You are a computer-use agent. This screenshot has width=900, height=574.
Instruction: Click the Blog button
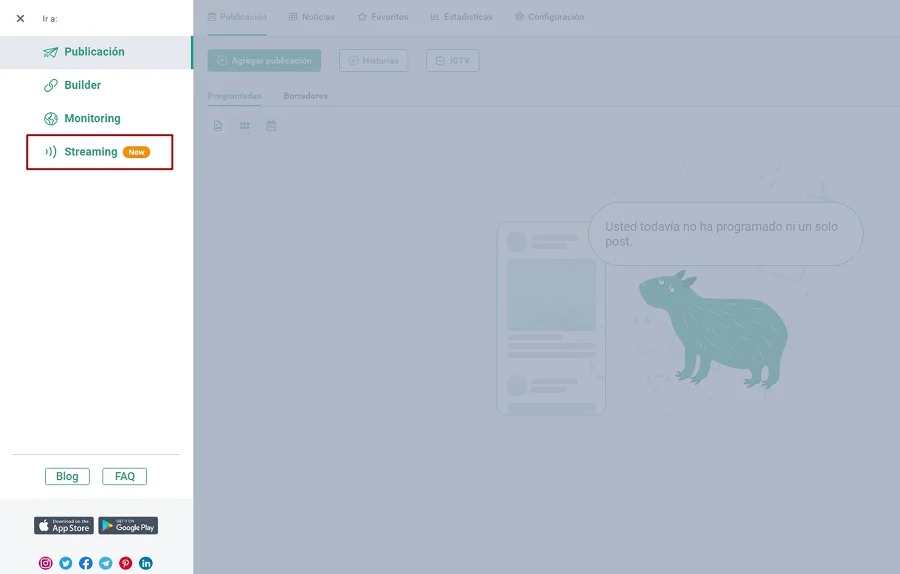point(67,476)
